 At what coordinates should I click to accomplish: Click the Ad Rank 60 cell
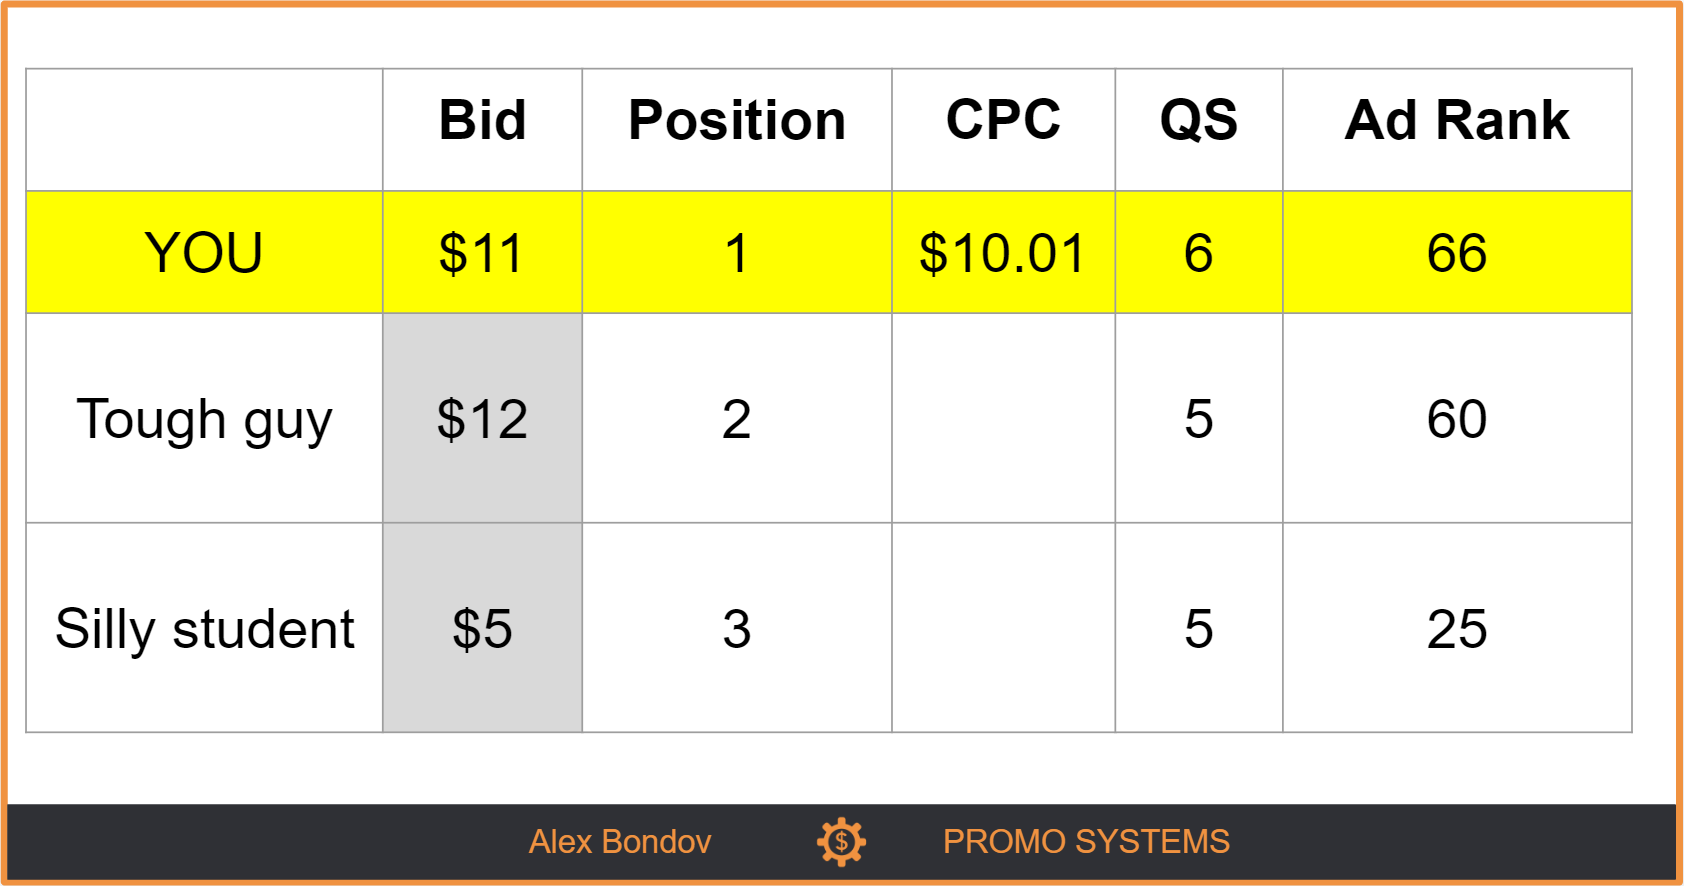click(x=1457, y=418)
